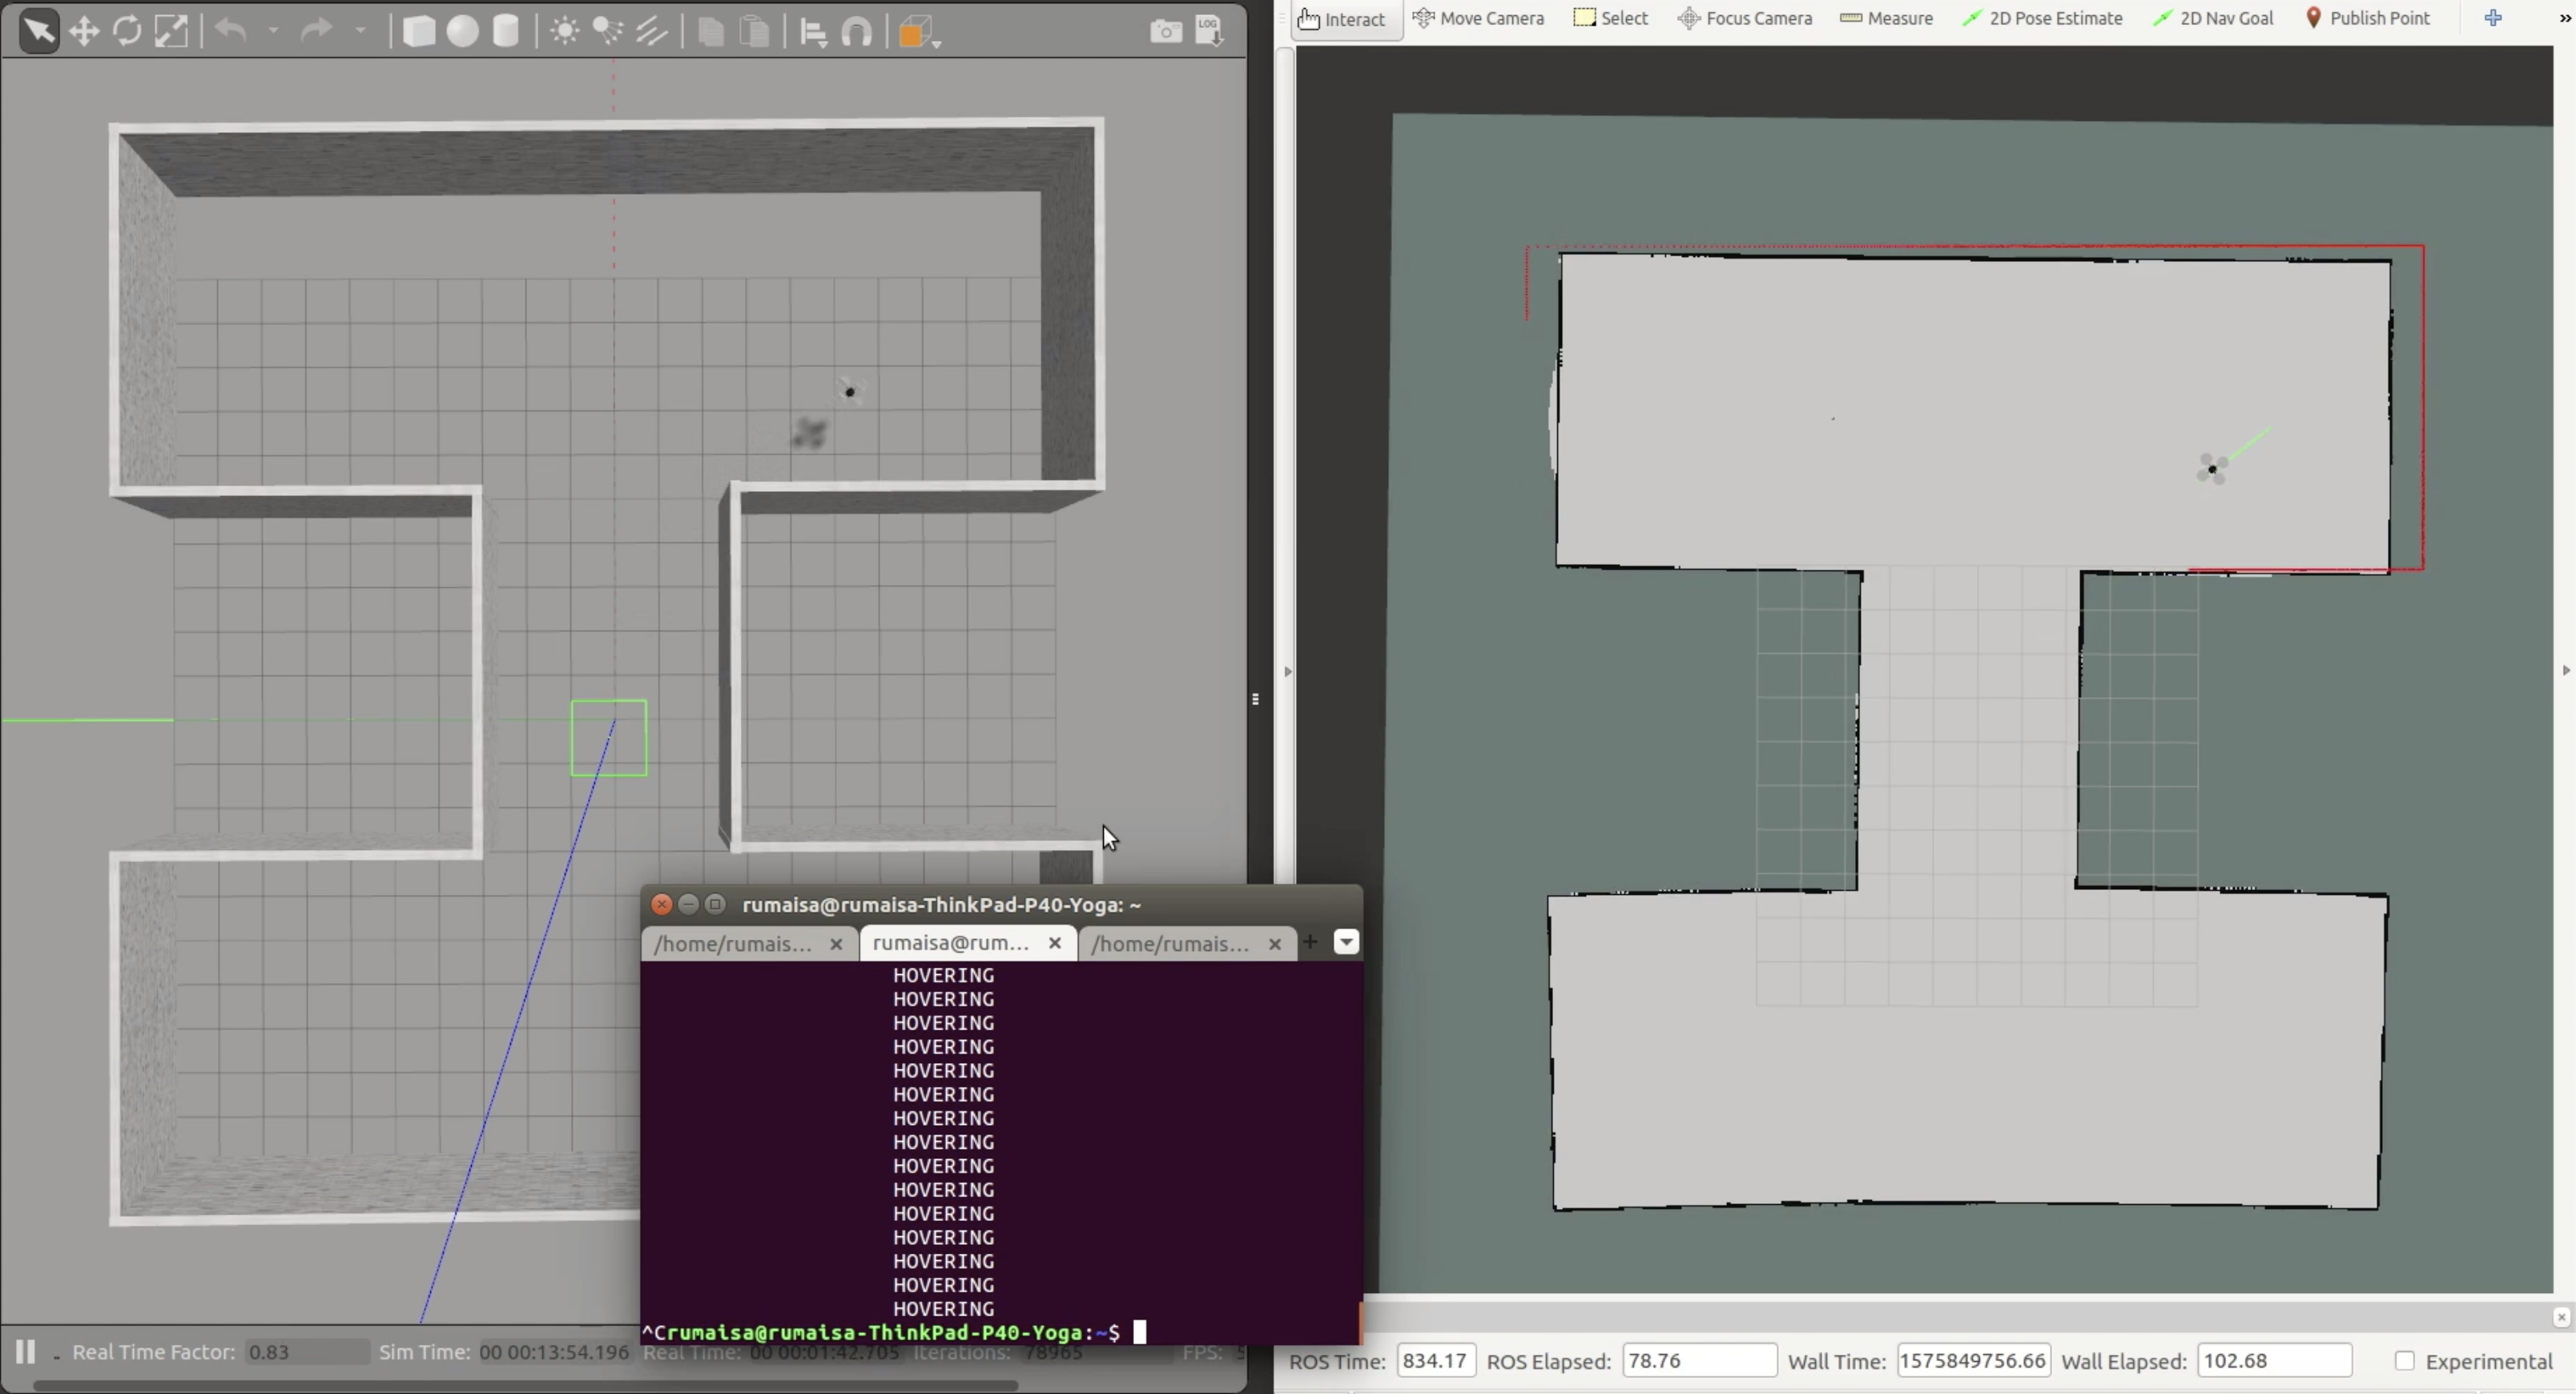The height and width of the screenshot is (1394, 2576).
Task: Click the Gazebo side panel splitter handle
Action: click(1256, 699)
